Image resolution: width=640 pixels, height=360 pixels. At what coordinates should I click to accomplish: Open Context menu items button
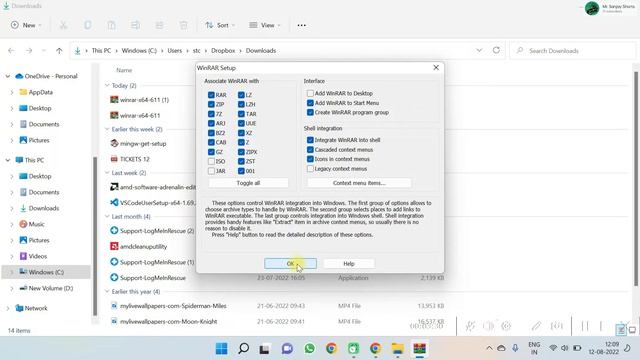pyautogui.click(x=359, y=183)
